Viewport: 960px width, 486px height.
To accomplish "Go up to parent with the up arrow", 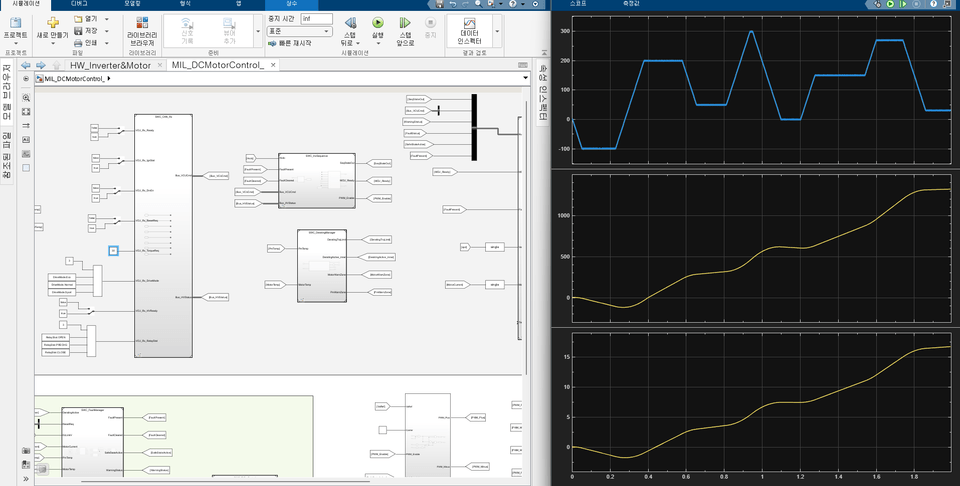I will click(56, 65).
